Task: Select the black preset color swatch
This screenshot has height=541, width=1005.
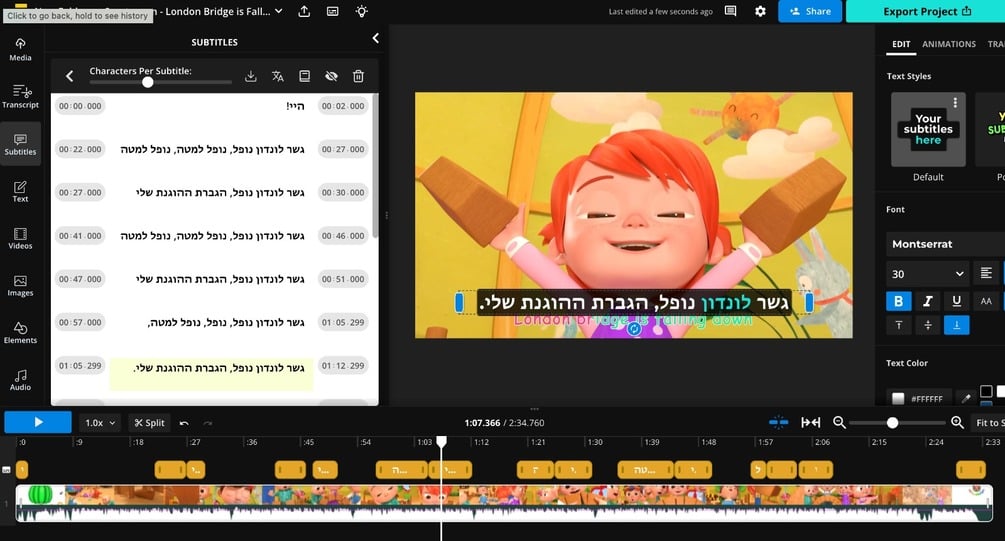Action: click(986, 391)
